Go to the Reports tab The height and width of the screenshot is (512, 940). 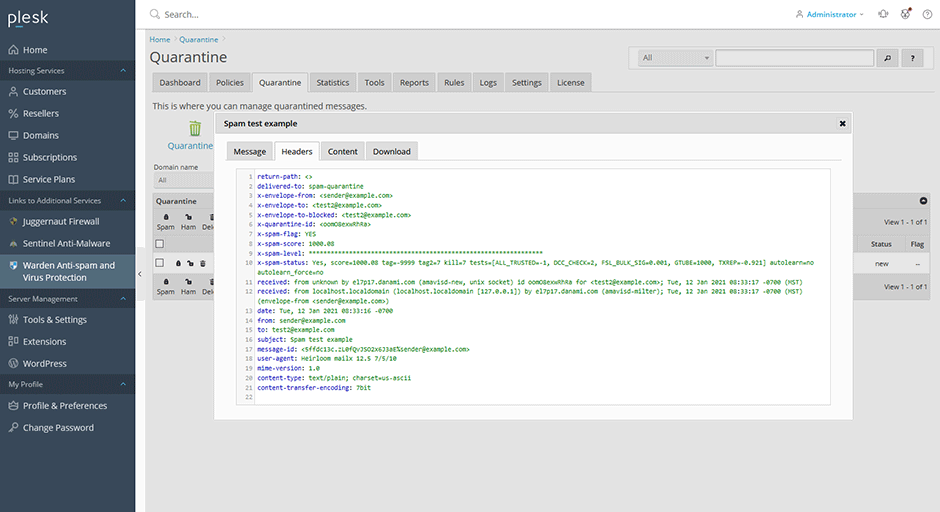pyautogui.click(x=414, y=83)
